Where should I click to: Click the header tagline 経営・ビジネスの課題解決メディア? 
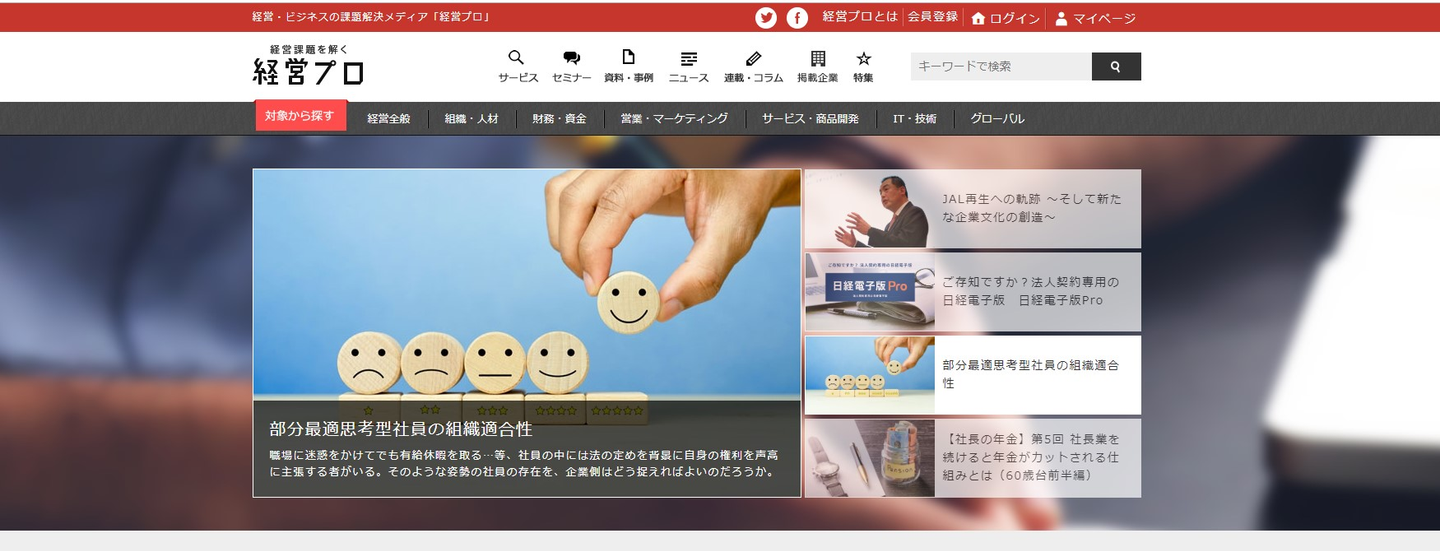click(x=371, y=17)
